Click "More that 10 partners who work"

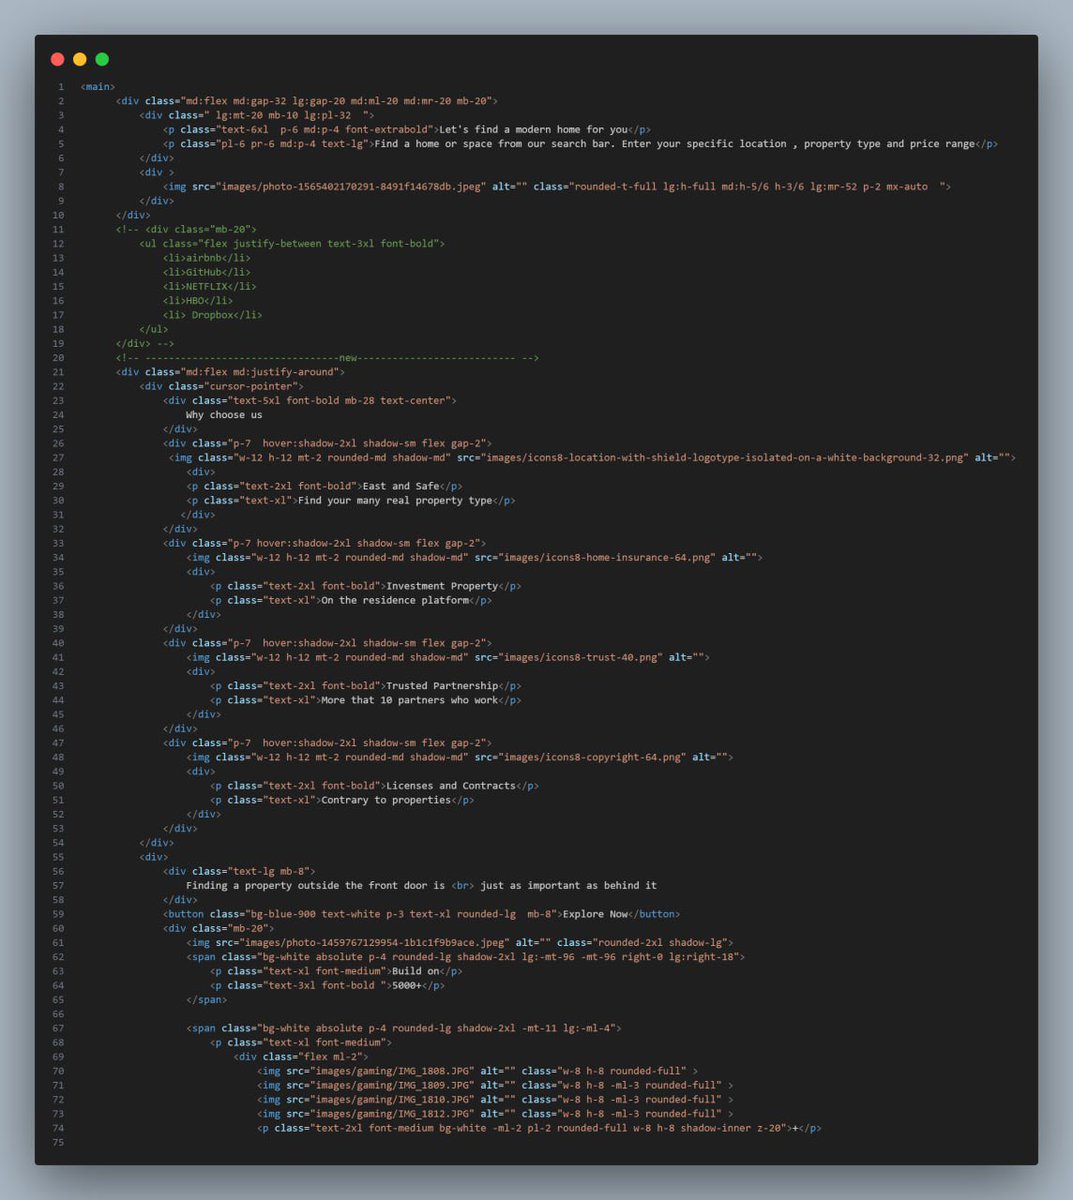pyautogui.click(x=410, y=701)
